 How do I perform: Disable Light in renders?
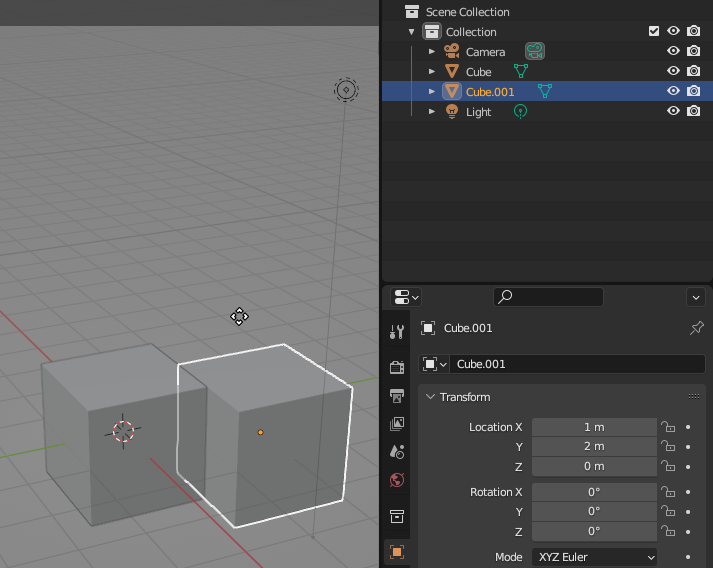tap(693, 111)
